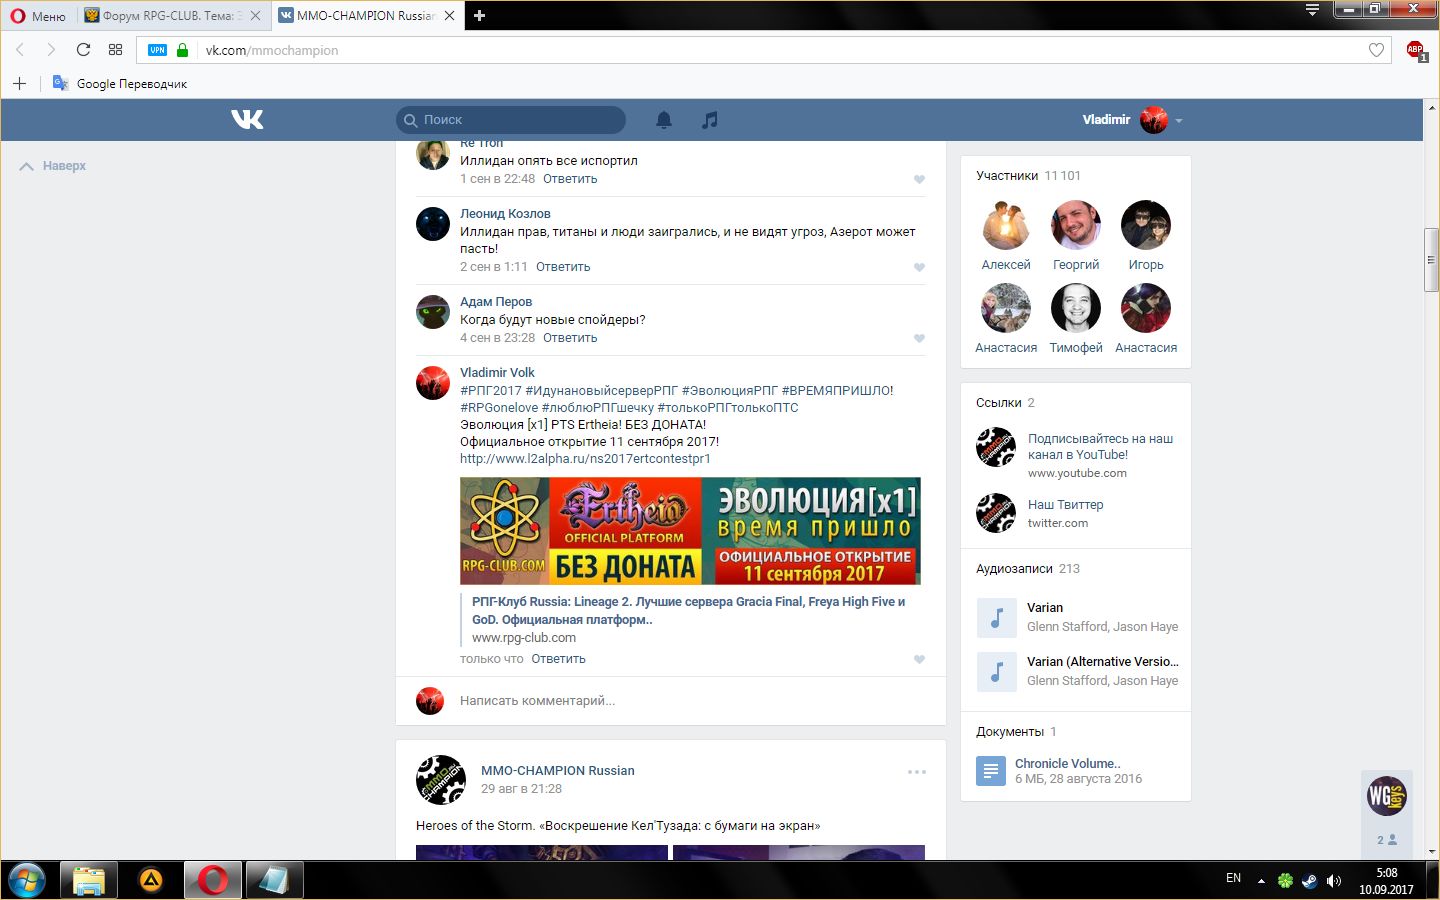Screen dimensions: 1440x900
Task: Open notifications bell in VK header
Action: pos(664,120)
